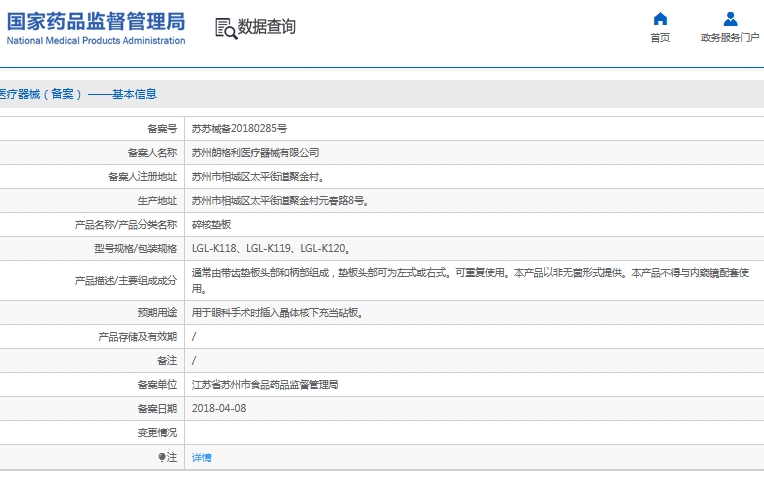Click model spec LGL-K118、LGL-K119、LGL-K120

point(271,248)
